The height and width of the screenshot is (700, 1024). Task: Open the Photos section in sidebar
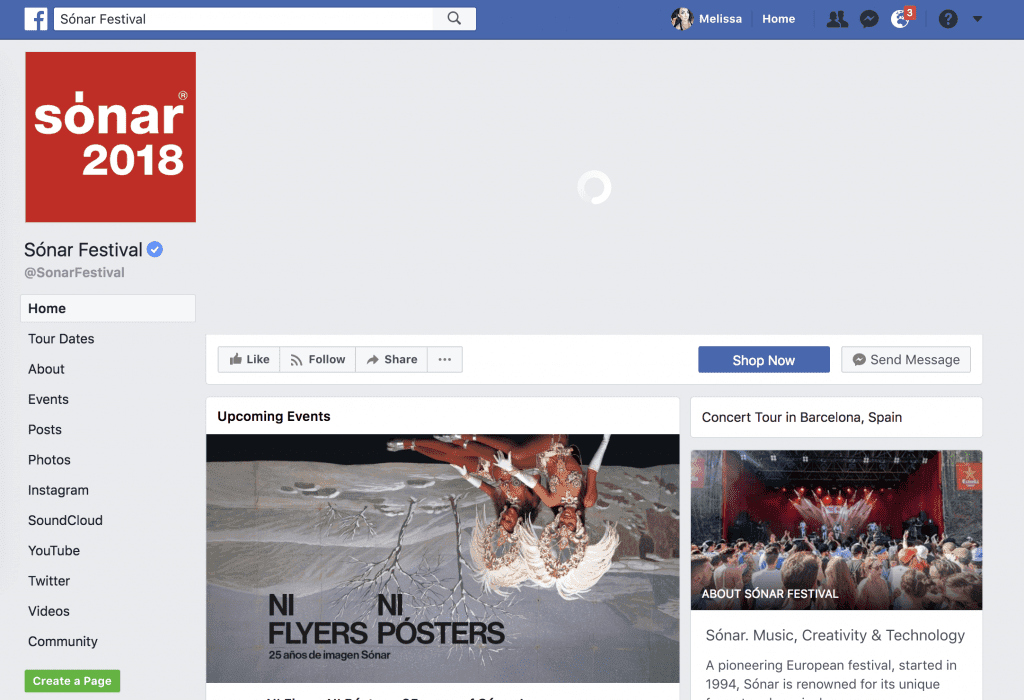49,460
